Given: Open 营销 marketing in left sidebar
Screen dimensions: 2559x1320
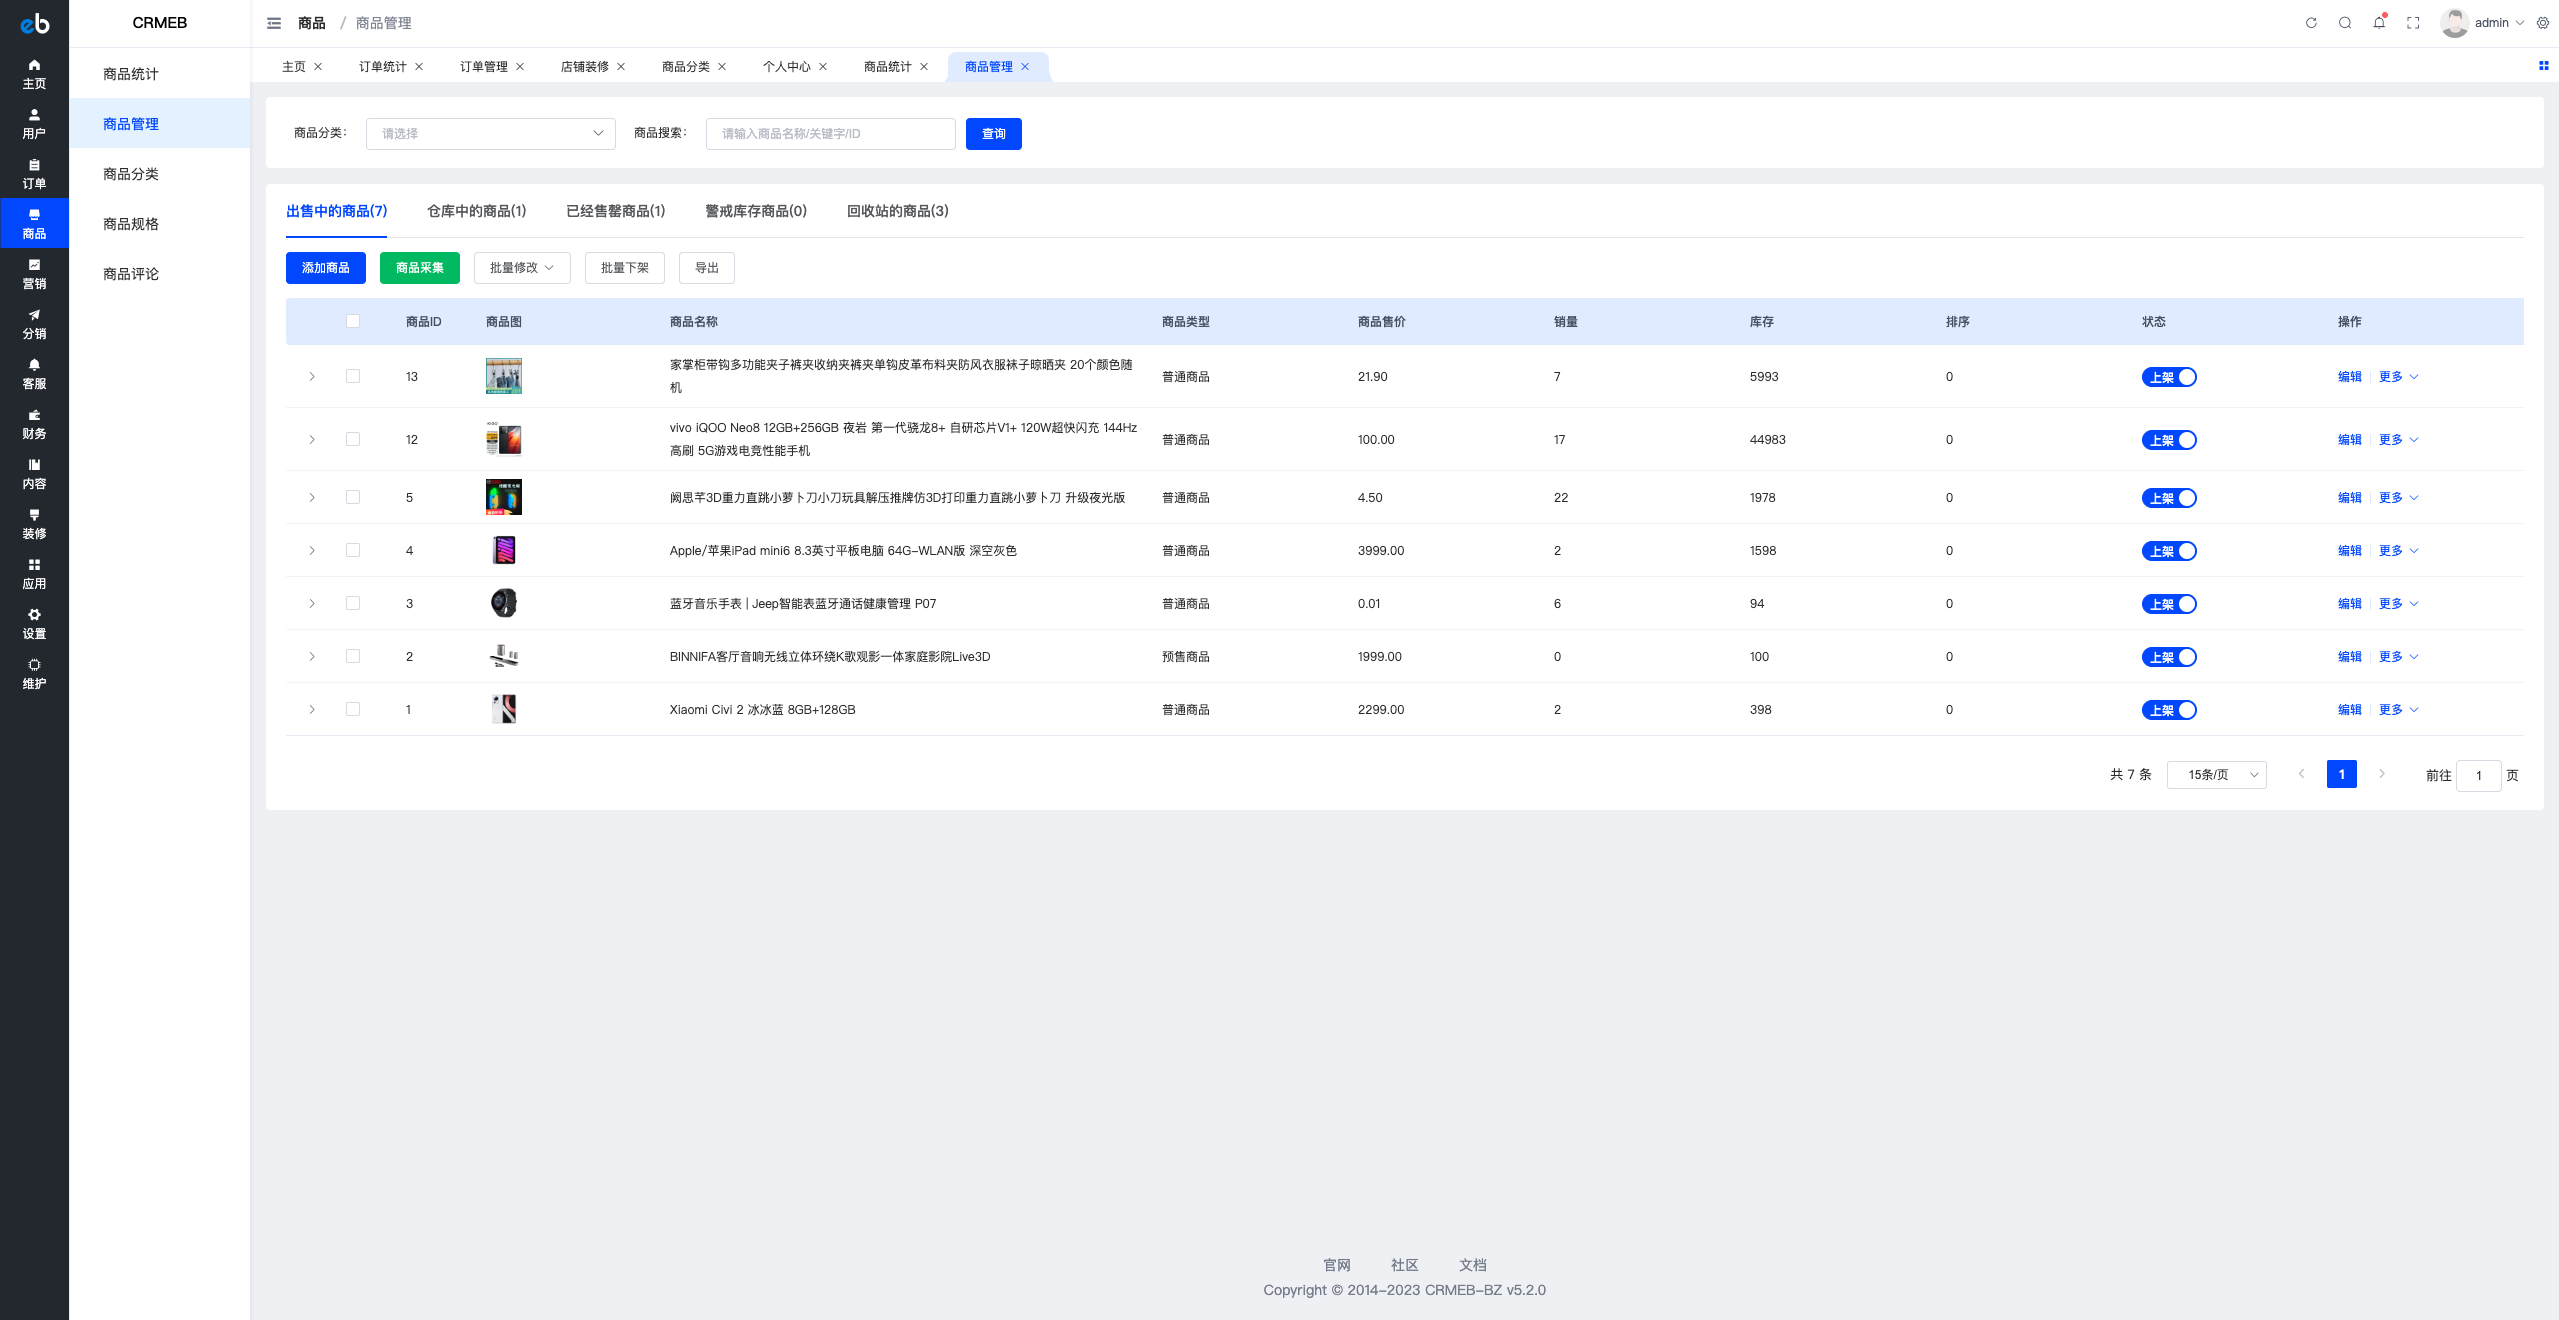Looking at the screenshot, I should click(x=34, y=273).
